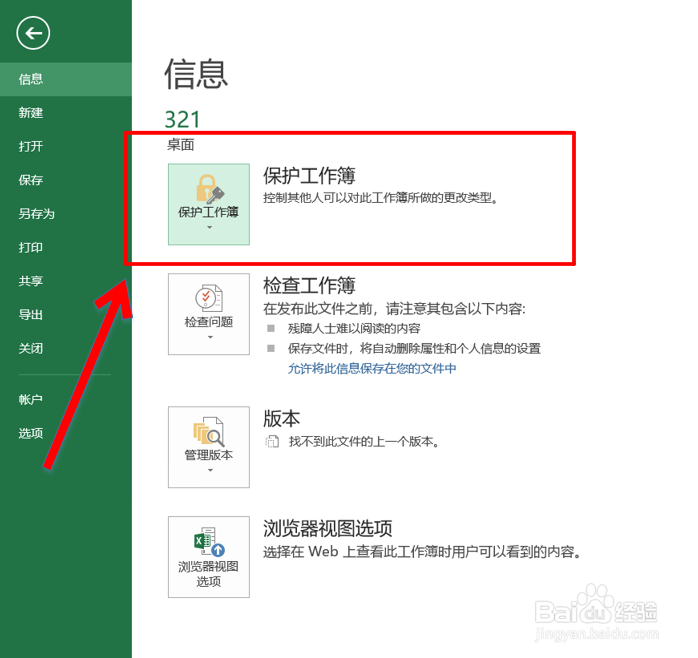Click the 管理版本 button label
Image resolution: width=698 pixels, height=658 pixels.
pos(209,455)
